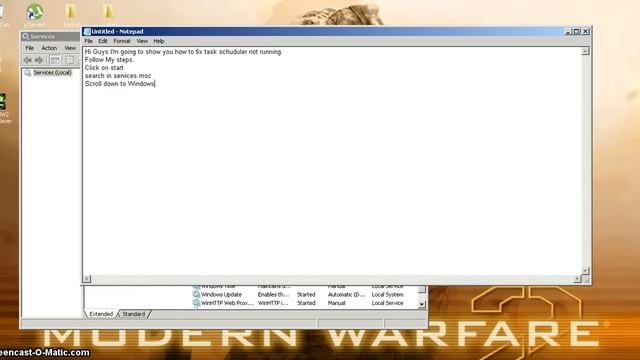This screenshot has height=360, width=640.
Task: Click 'Automatic (D...' startup type for Windows Update
Action: tap(347, 295)
